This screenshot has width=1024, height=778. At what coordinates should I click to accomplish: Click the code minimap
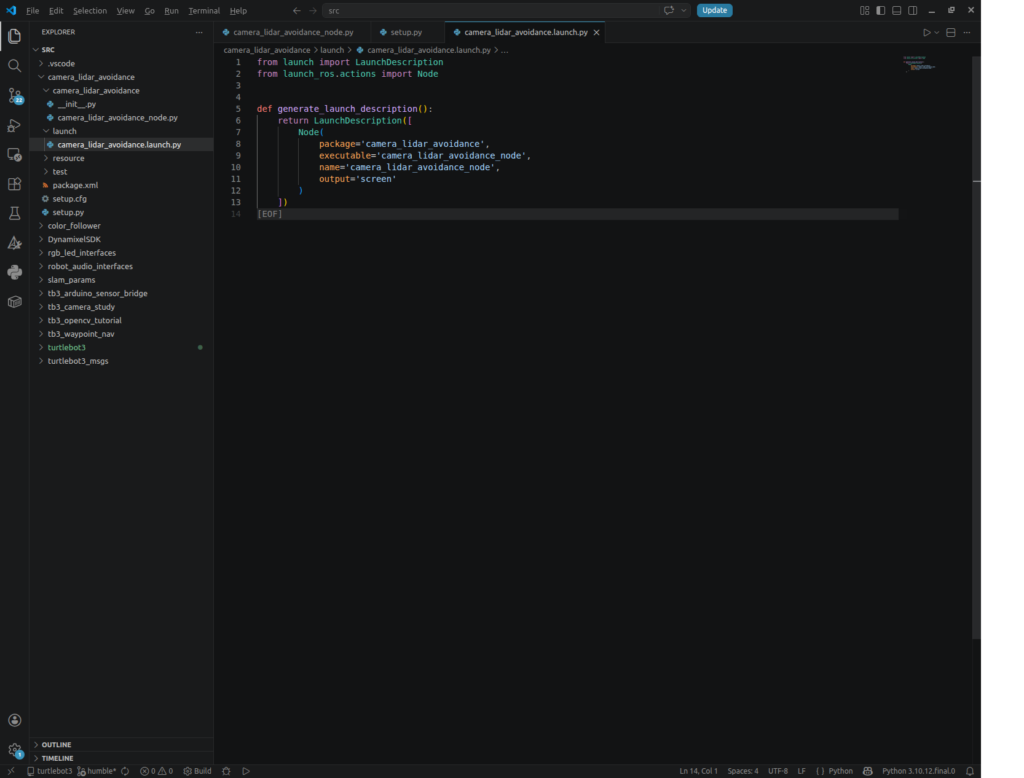pos(920,64)
